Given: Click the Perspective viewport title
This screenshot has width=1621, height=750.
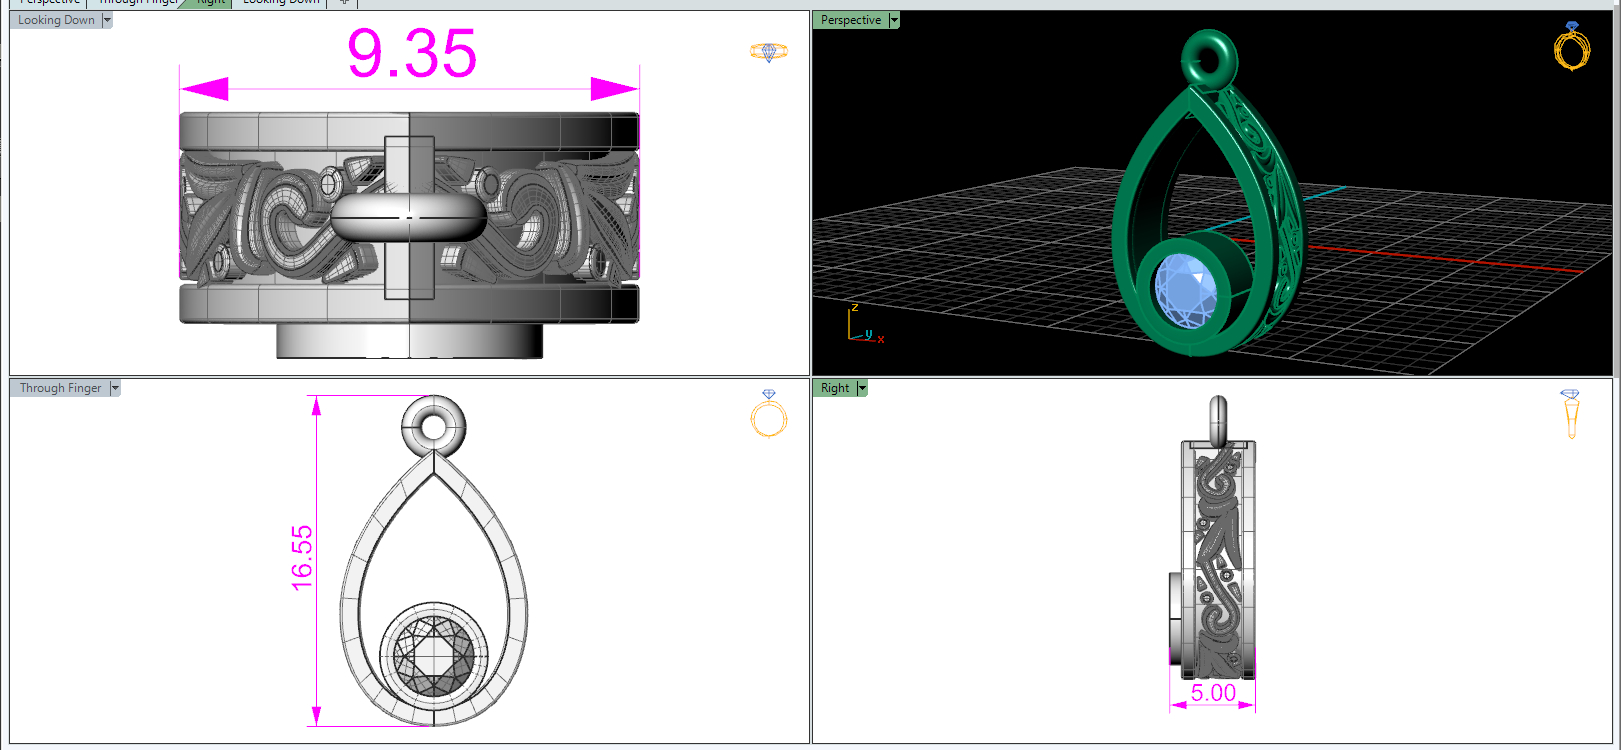Looking at the screenshot, I should pyautogui.click(x=851, y=20).
